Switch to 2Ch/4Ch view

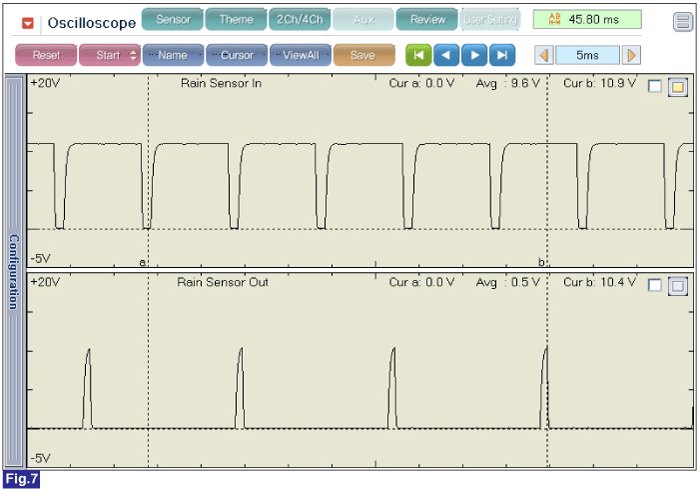click(299, 19)
